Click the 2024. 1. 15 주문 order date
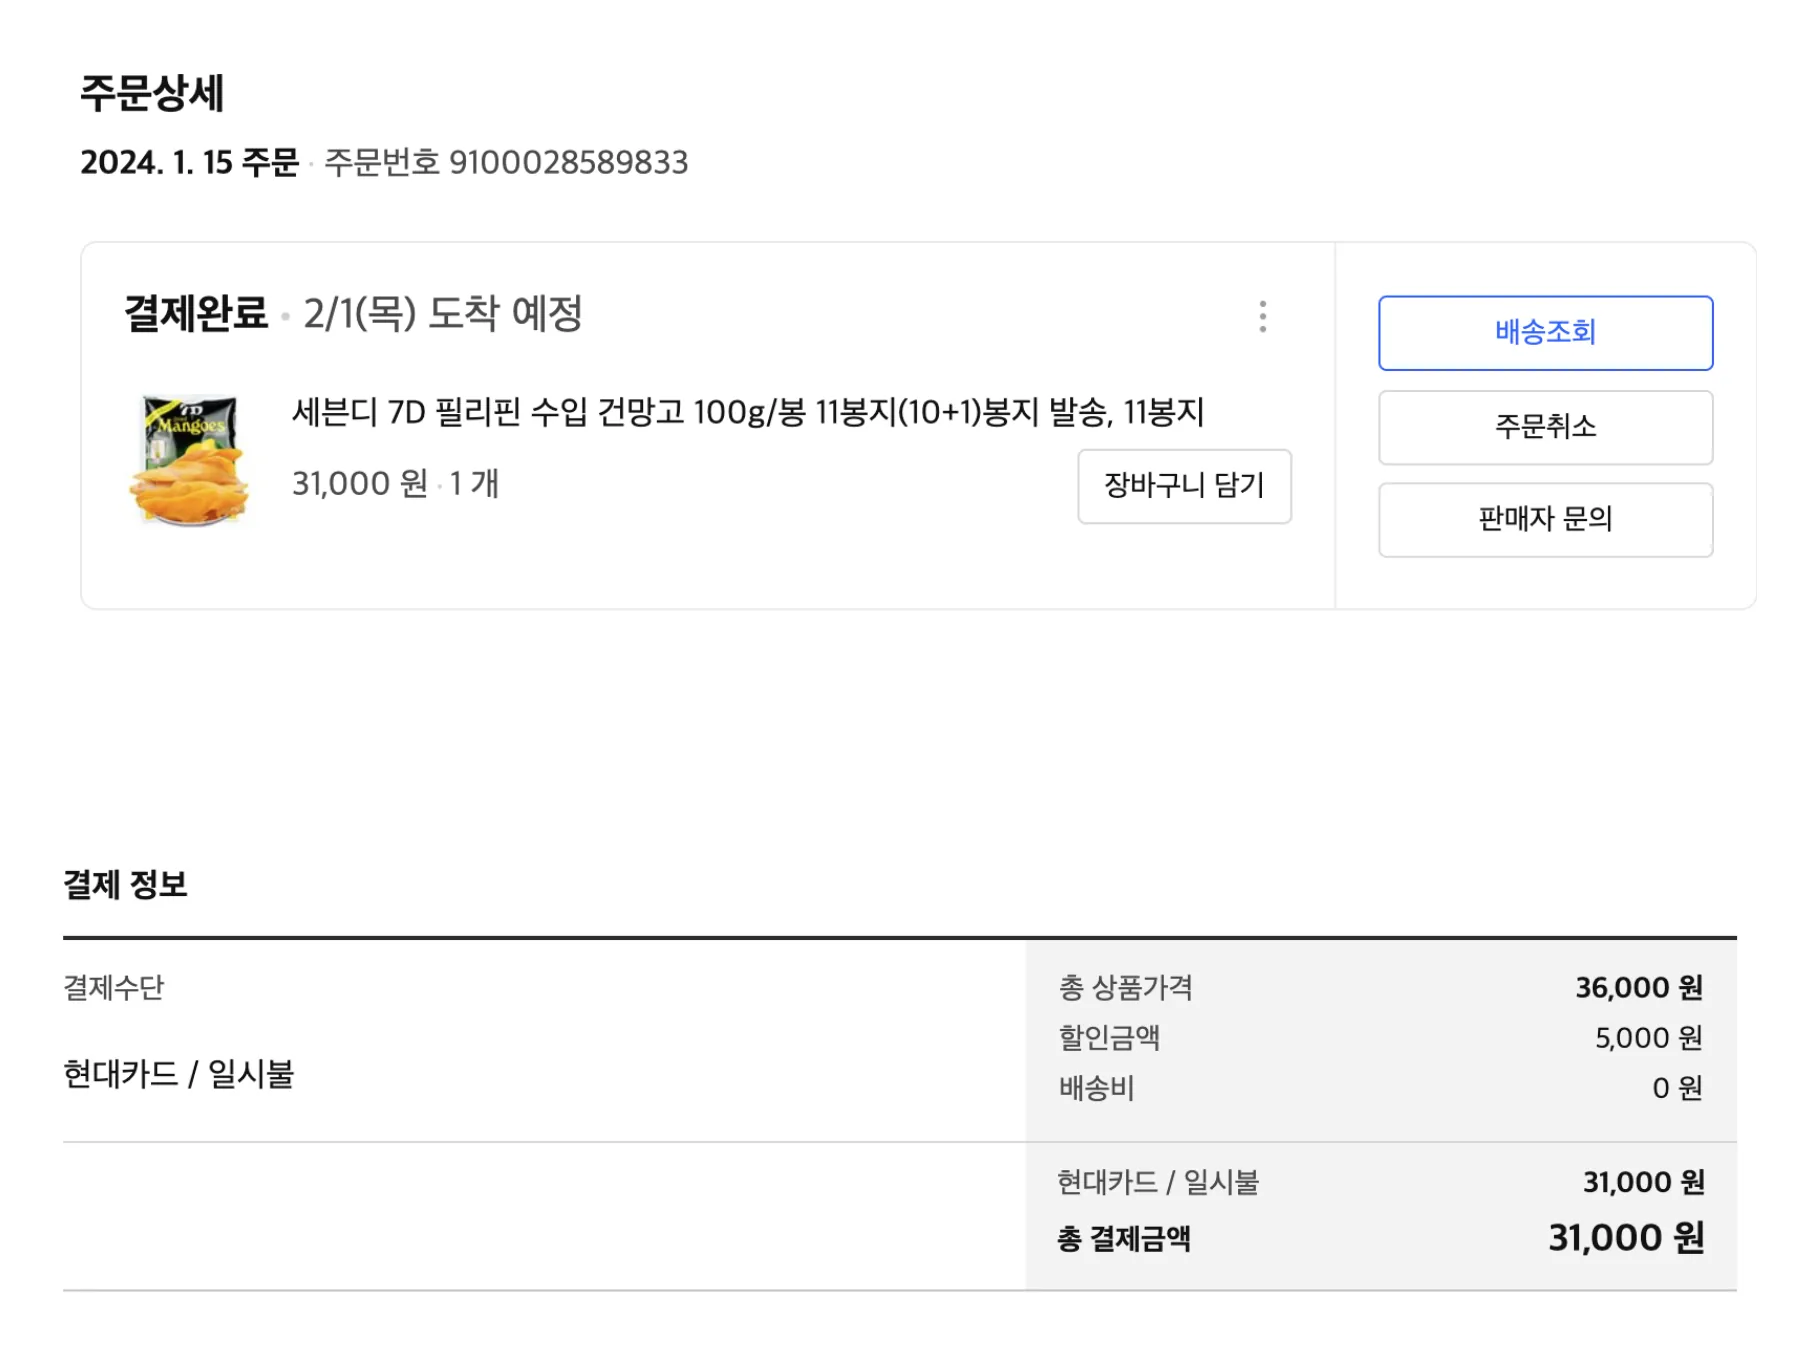This screenshot has height=1368, width=1818. [190, 162]
